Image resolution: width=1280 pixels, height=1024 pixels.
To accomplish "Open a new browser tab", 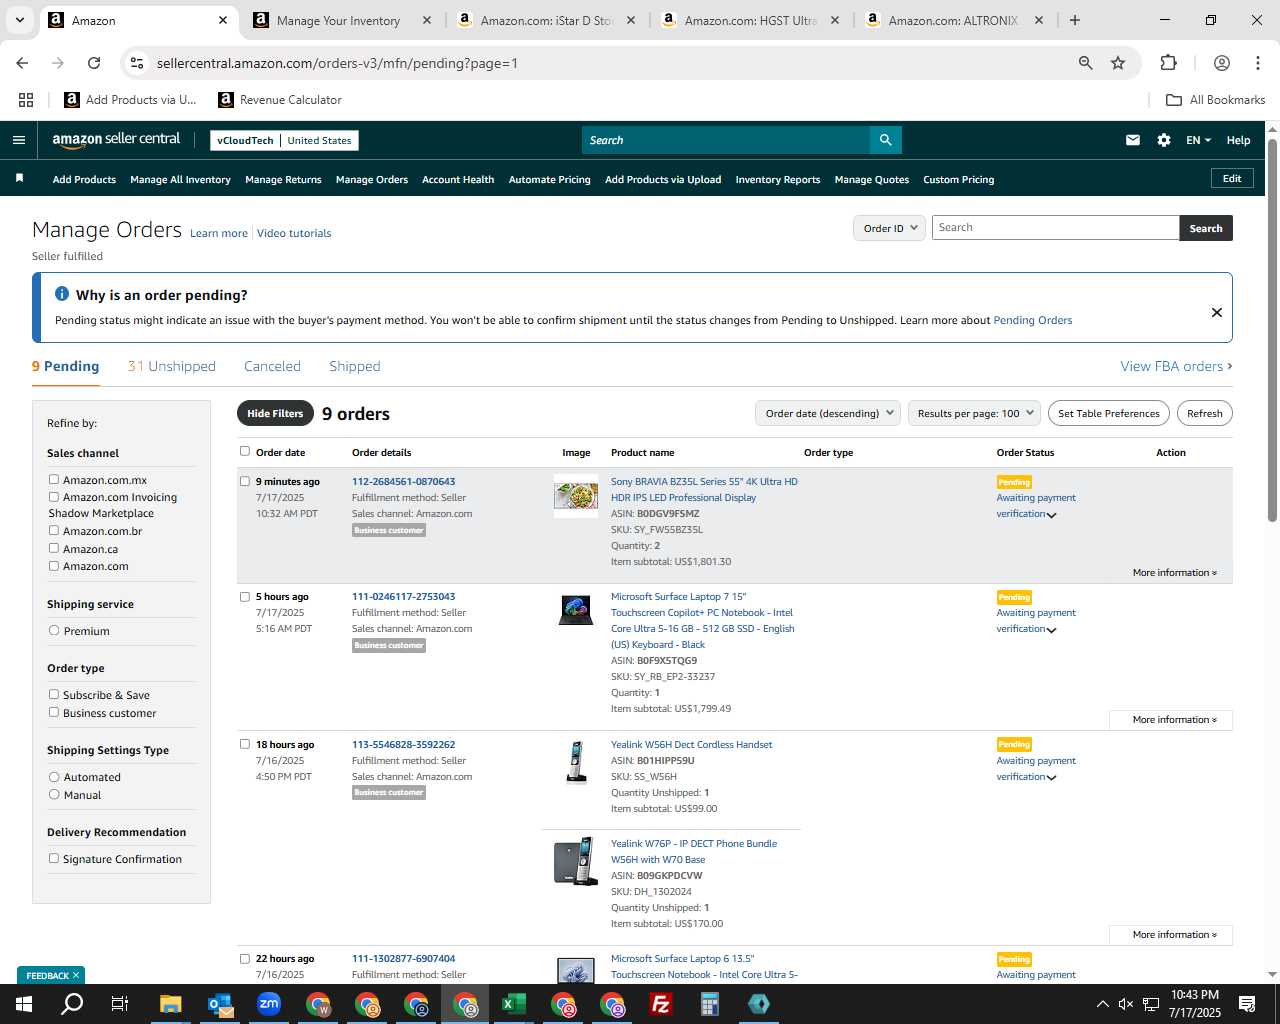I will [x=1075, y=20].
